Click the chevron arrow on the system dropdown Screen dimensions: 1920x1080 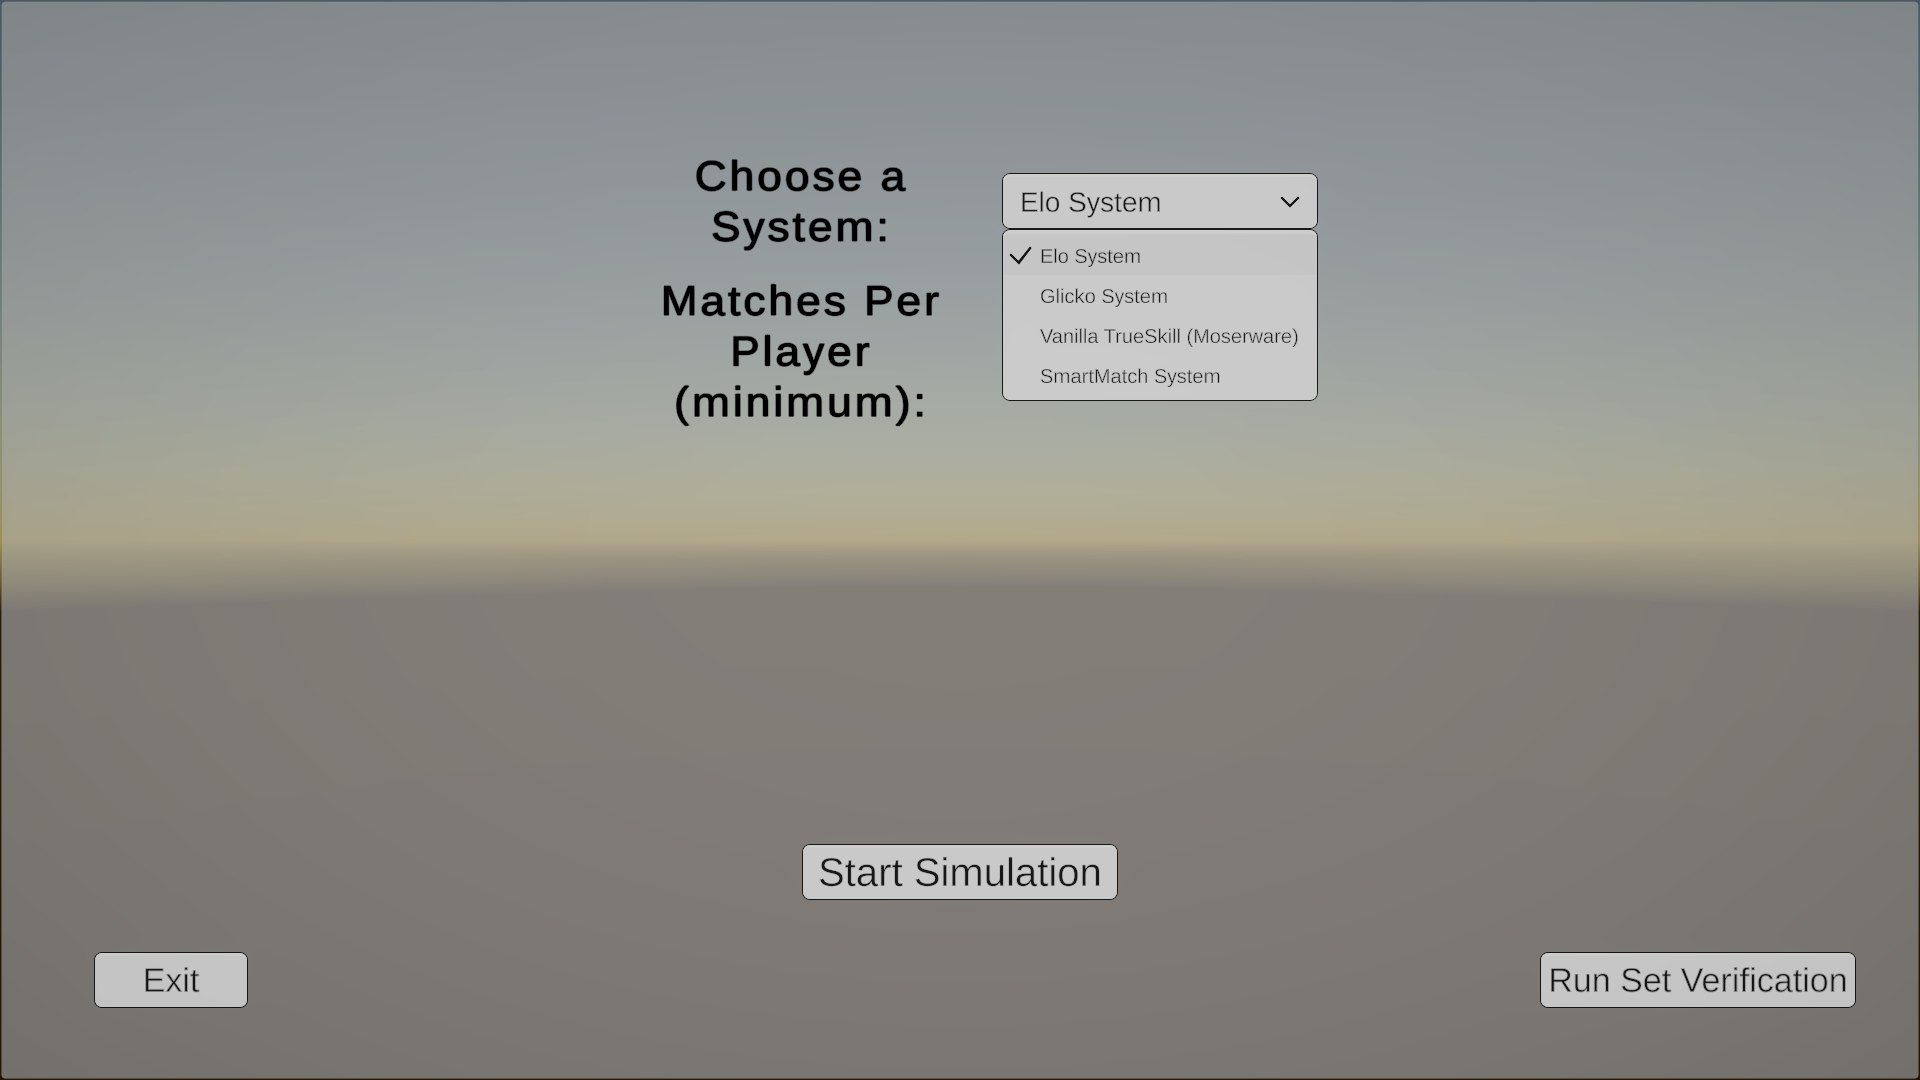point(1289,202)
